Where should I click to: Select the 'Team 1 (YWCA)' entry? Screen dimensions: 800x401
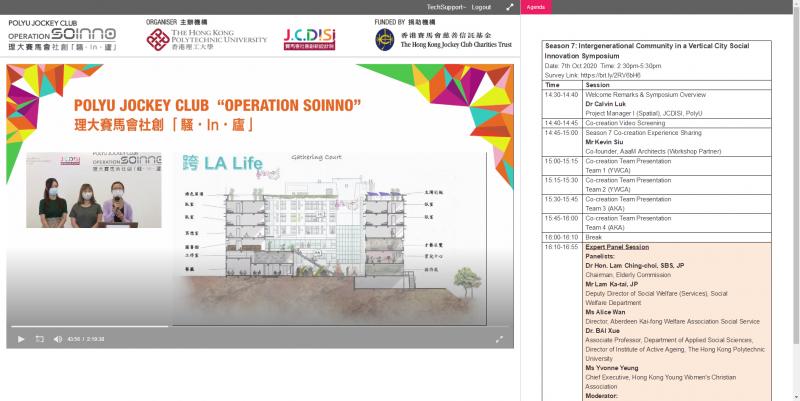608,170
